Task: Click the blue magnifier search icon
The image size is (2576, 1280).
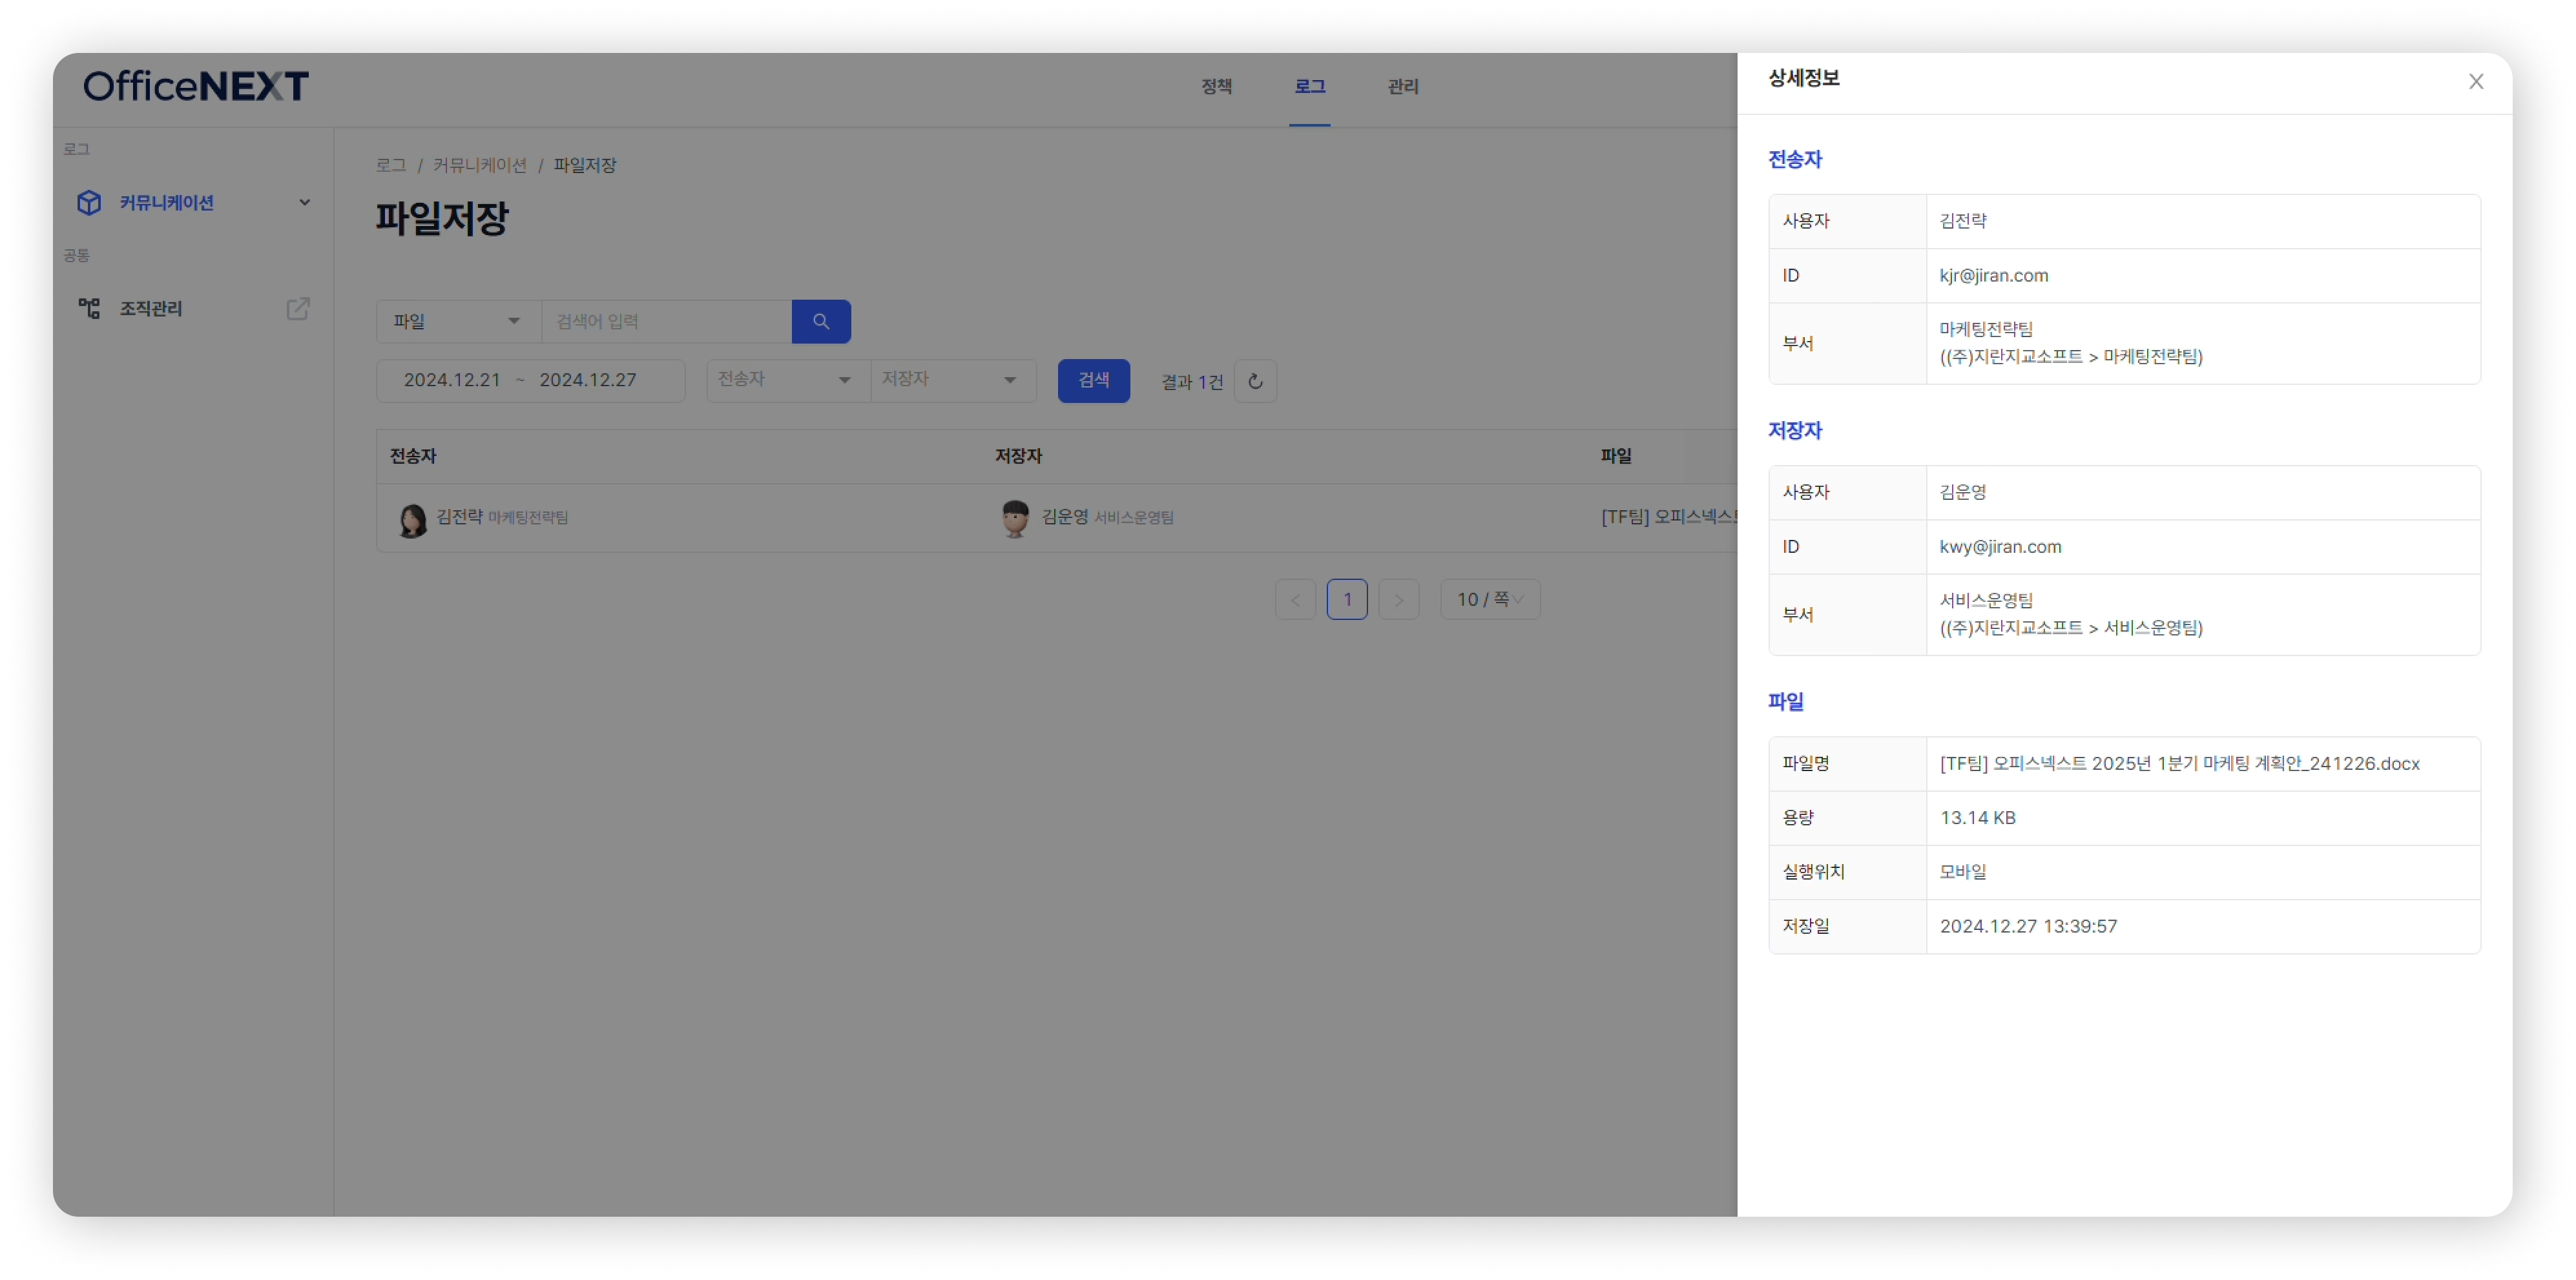Action: tap(821, 321)
